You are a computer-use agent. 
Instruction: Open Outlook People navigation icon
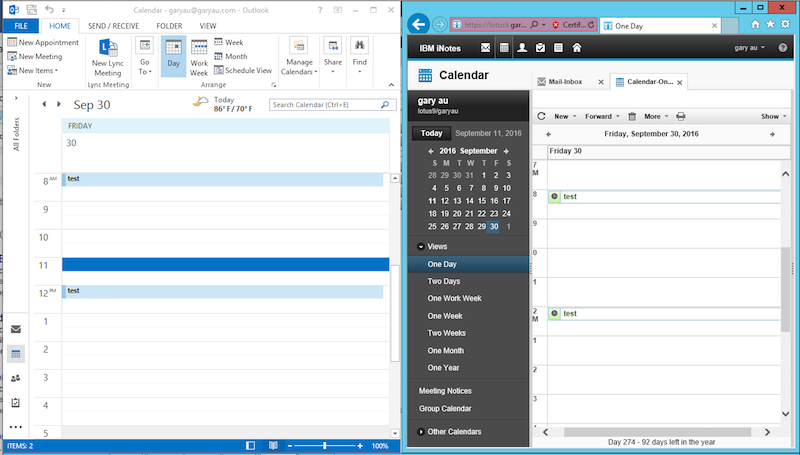[16, 378]
